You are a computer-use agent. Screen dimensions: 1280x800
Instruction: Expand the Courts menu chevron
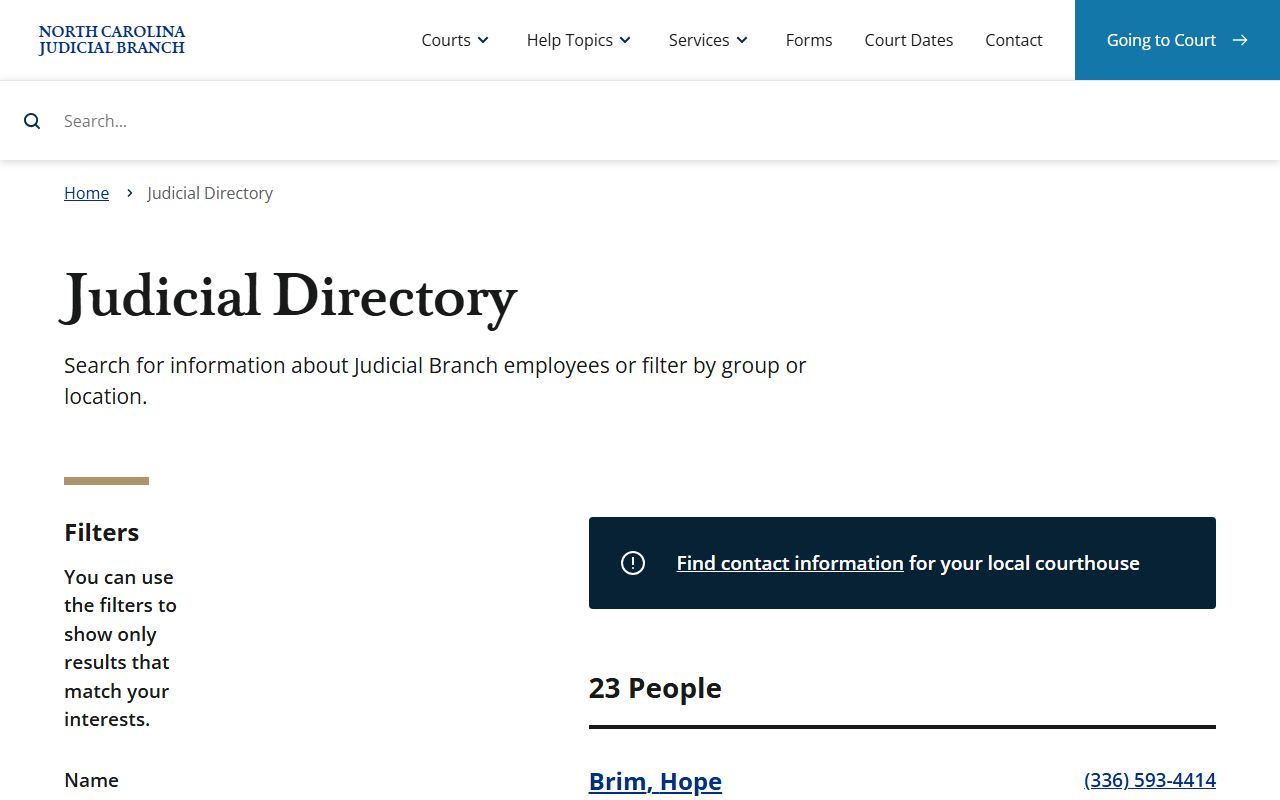(x=483, y=40)
